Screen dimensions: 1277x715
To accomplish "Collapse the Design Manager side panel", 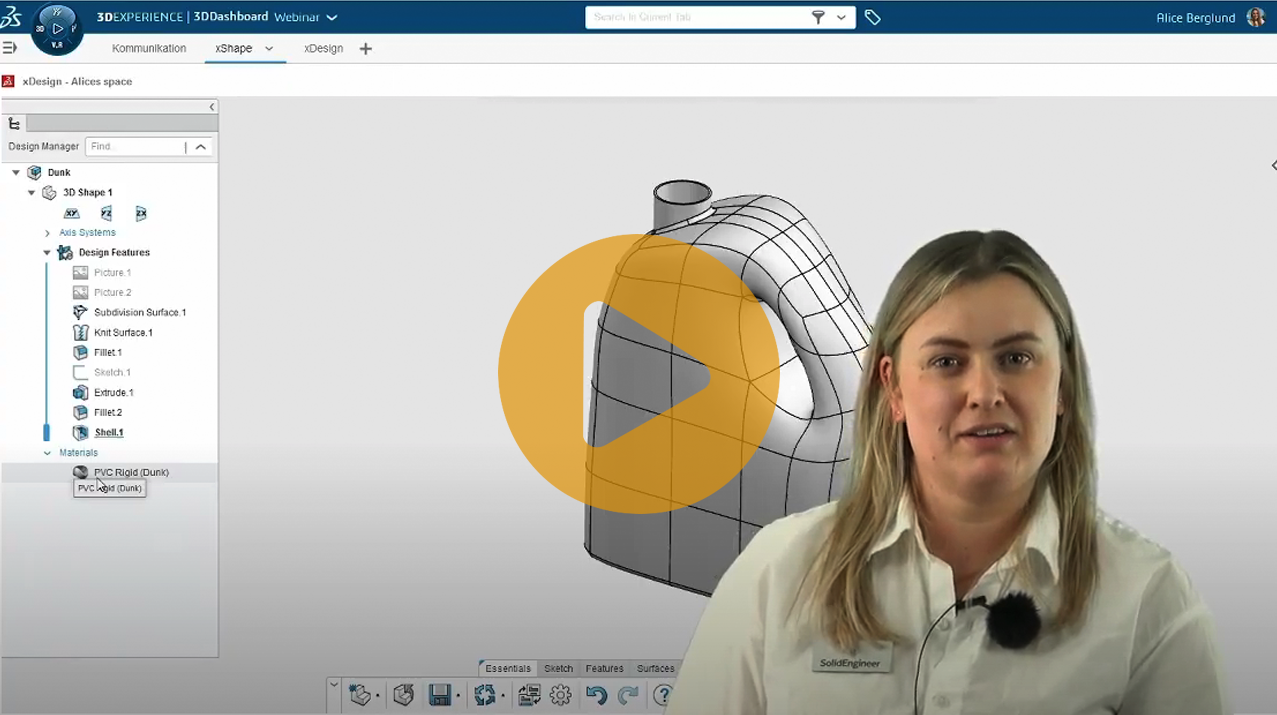I will pyautogui.click(x=211, y=107).
